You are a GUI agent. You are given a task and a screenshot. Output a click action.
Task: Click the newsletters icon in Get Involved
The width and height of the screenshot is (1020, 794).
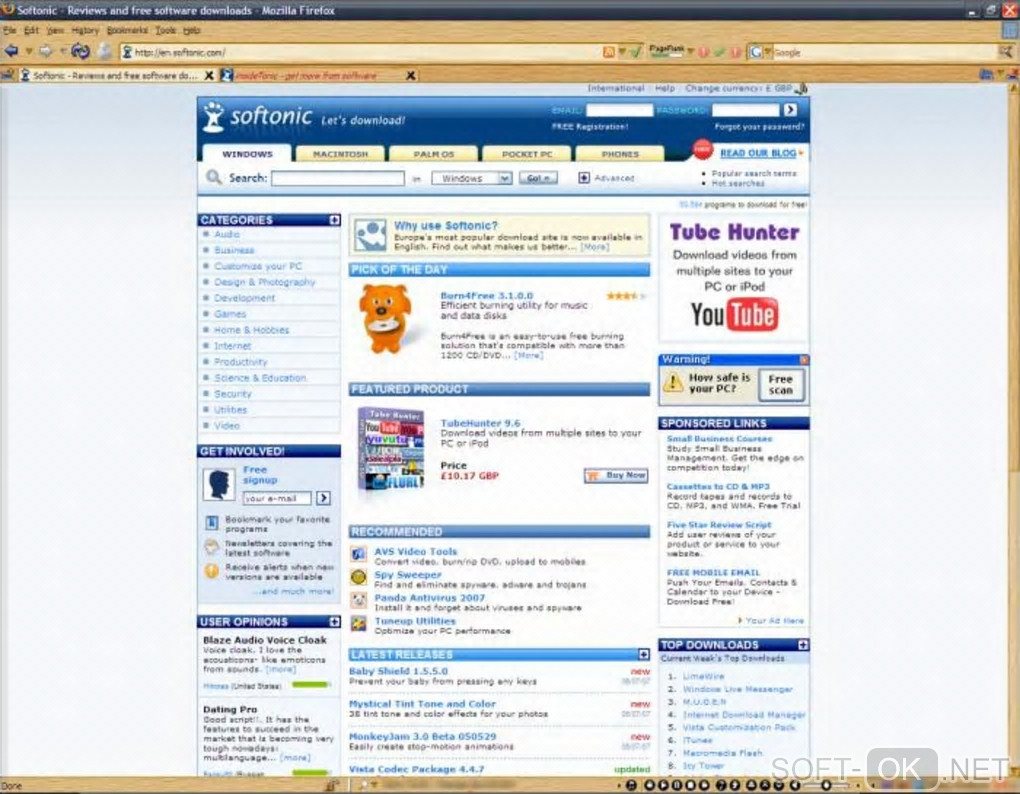tap(211, 547)
